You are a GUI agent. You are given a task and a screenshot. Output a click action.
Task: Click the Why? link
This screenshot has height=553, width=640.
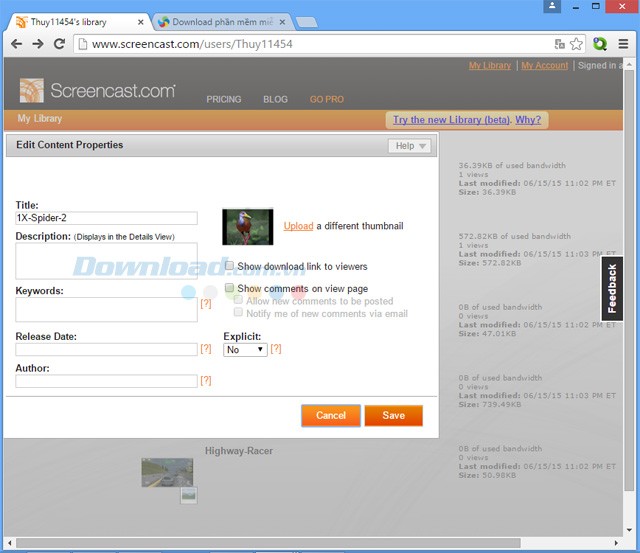[x=528, y=120]
